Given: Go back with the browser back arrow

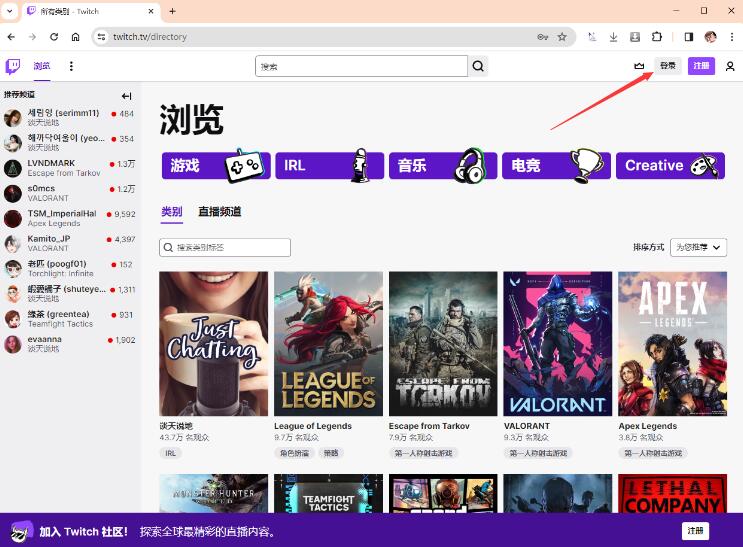Looking at the screenshot, I should click(11, 36).
